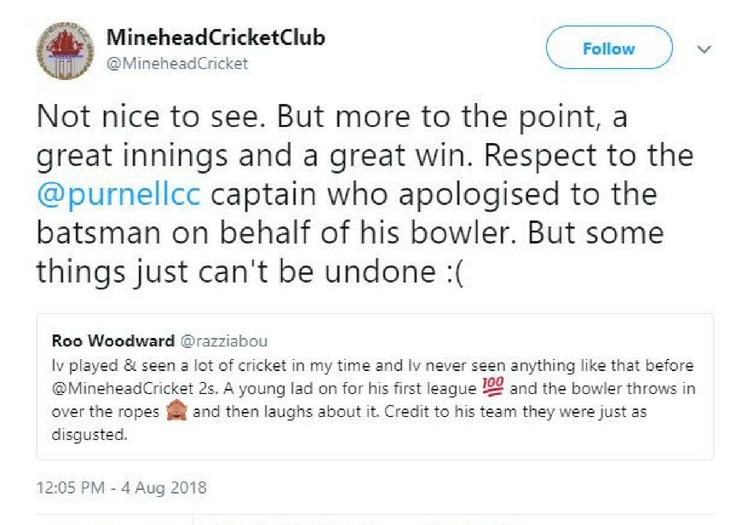Open Roo Woodward's profile name
Viewport: 750px width, 525px height.
(x=109, y=341)
